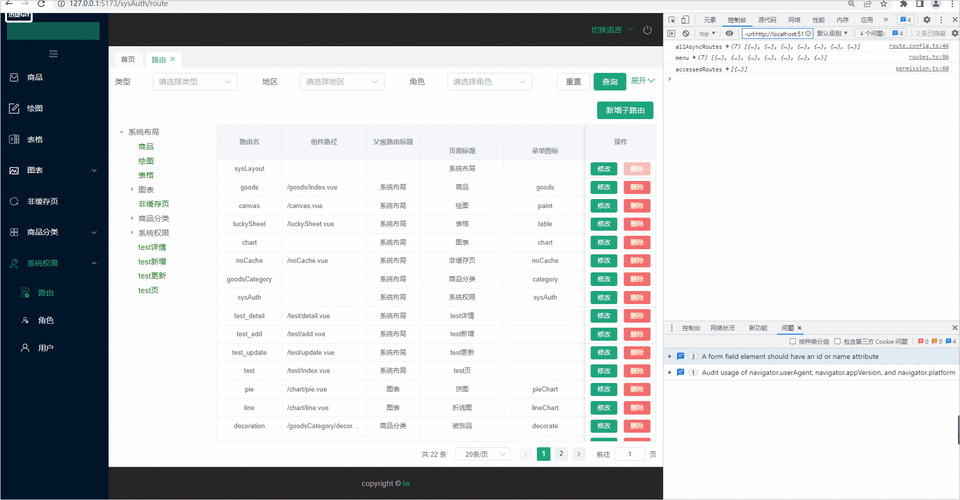The height and width of the screenshot is (500, 960).
Task: Expand the allAsyncRoutes array in console
Action: [x=727, y=47]
